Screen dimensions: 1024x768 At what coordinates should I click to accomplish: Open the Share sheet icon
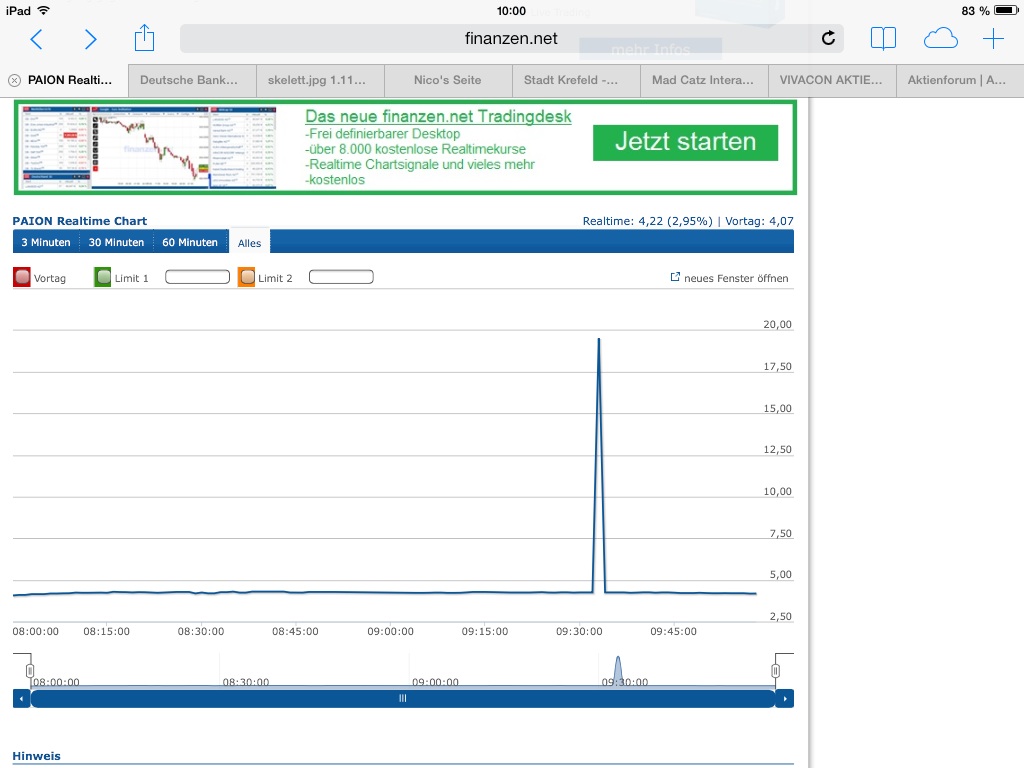(x=144, y=38)
